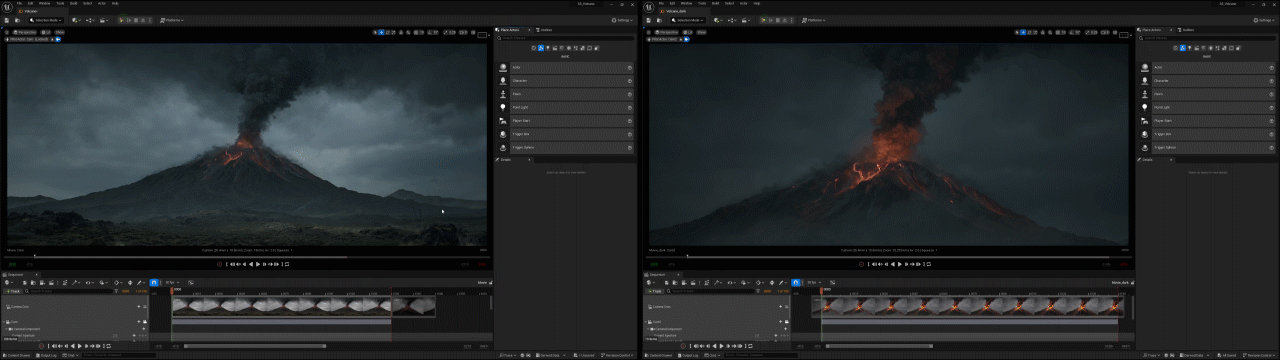1280x360 pixels.
Task: Select Camera Cuts track in left Sequencer
Action: (x=75, y=307)
